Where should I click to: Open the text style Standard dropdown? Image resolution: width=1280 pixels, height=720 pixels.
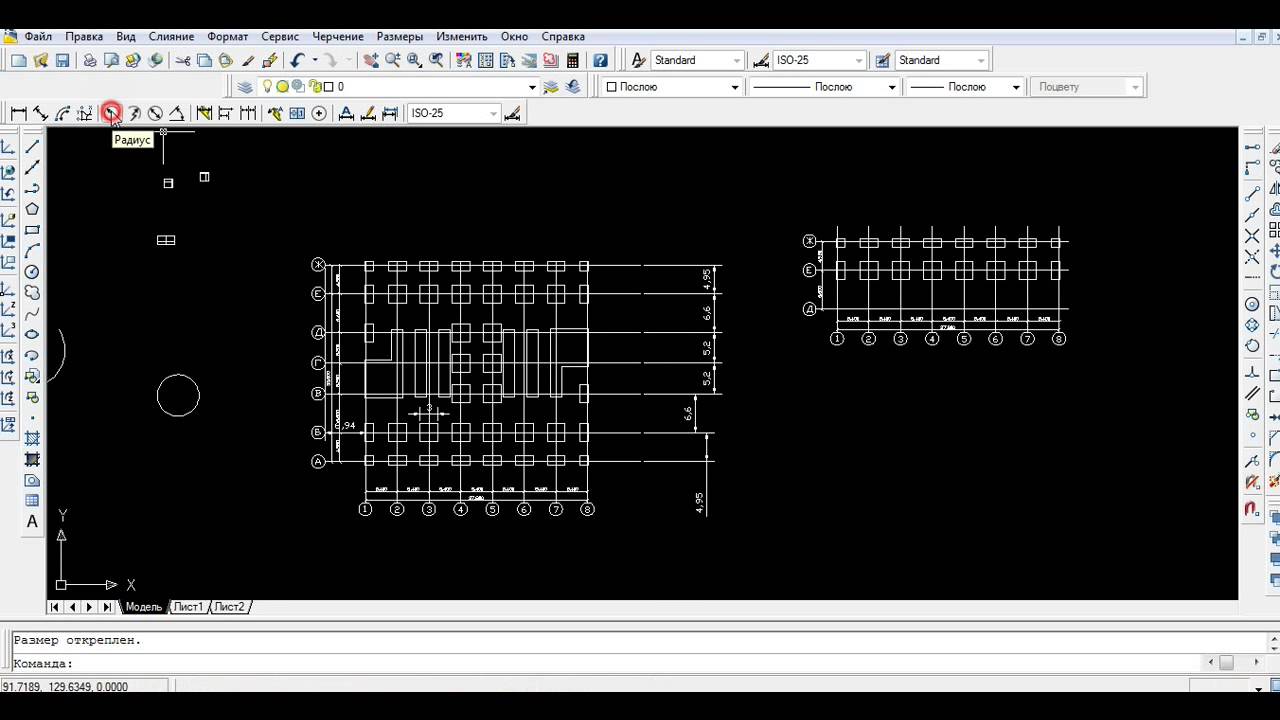pos(737,60)
